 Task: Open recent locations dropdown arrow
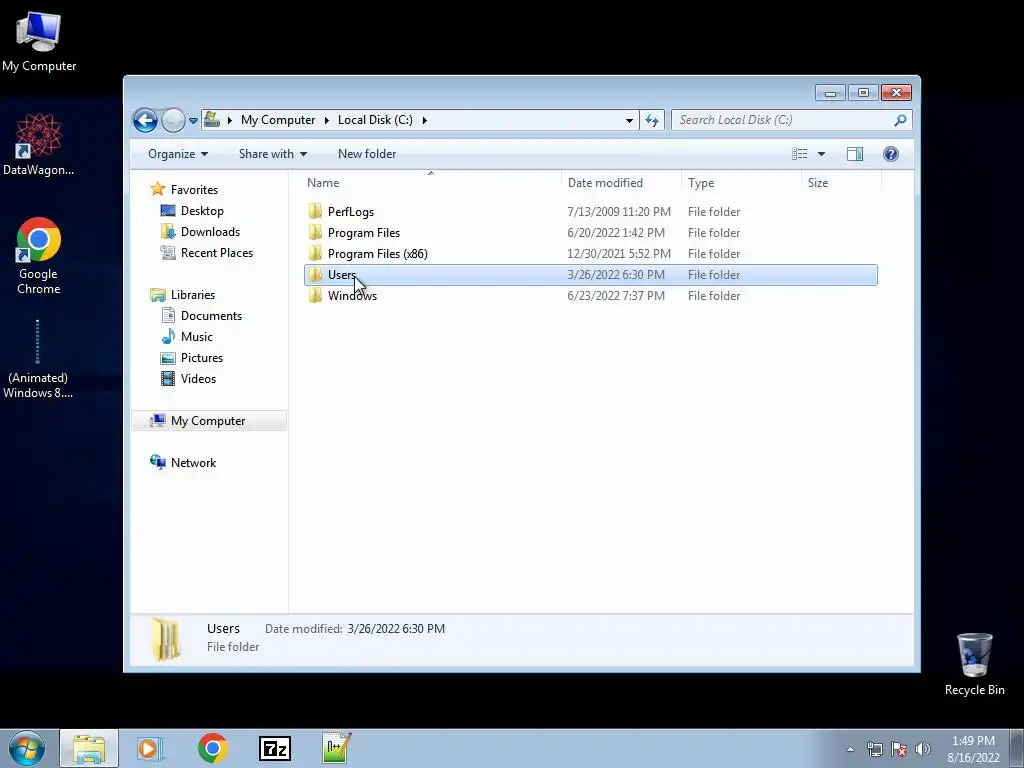(x=193, y=121)
